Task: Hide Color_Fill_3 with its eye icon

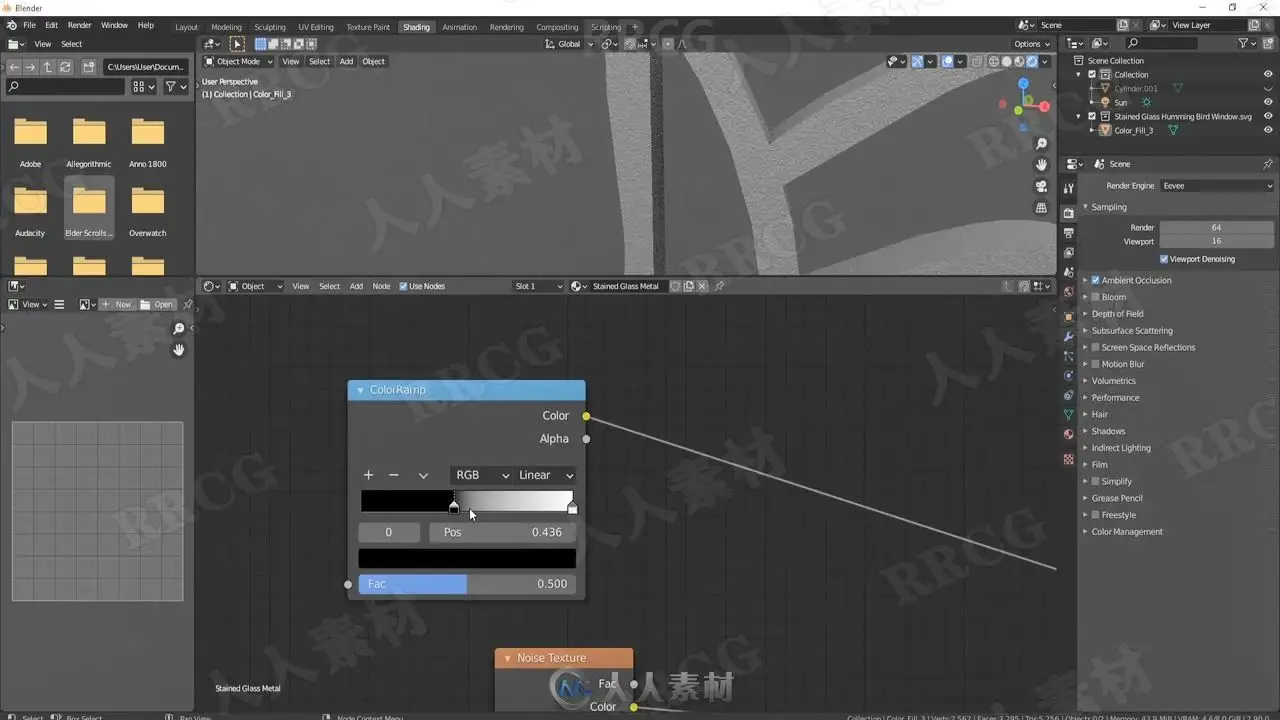Action: [x=1268, y=130]
